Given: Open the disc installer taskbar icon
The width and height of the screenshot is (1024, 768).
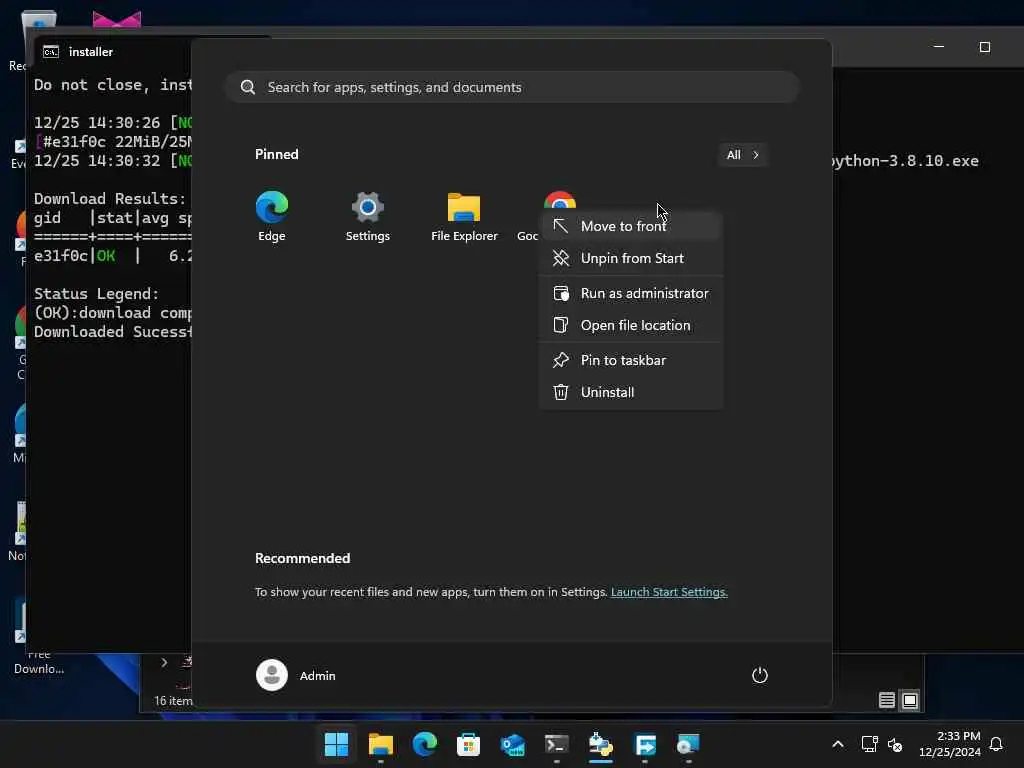Looking at the screenshot, I should (688, 744).
